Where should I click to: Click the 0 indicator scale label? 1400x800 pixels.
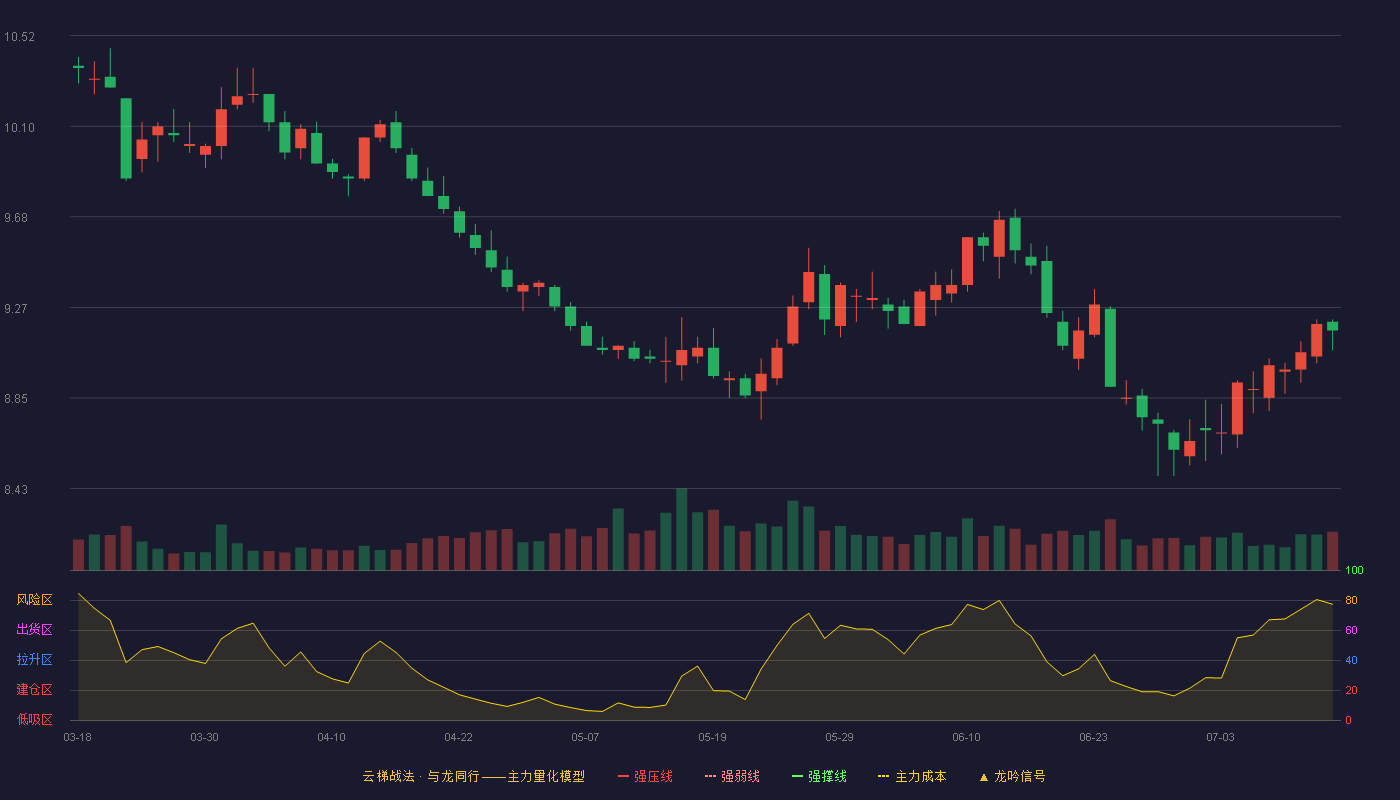[1348, 720]
